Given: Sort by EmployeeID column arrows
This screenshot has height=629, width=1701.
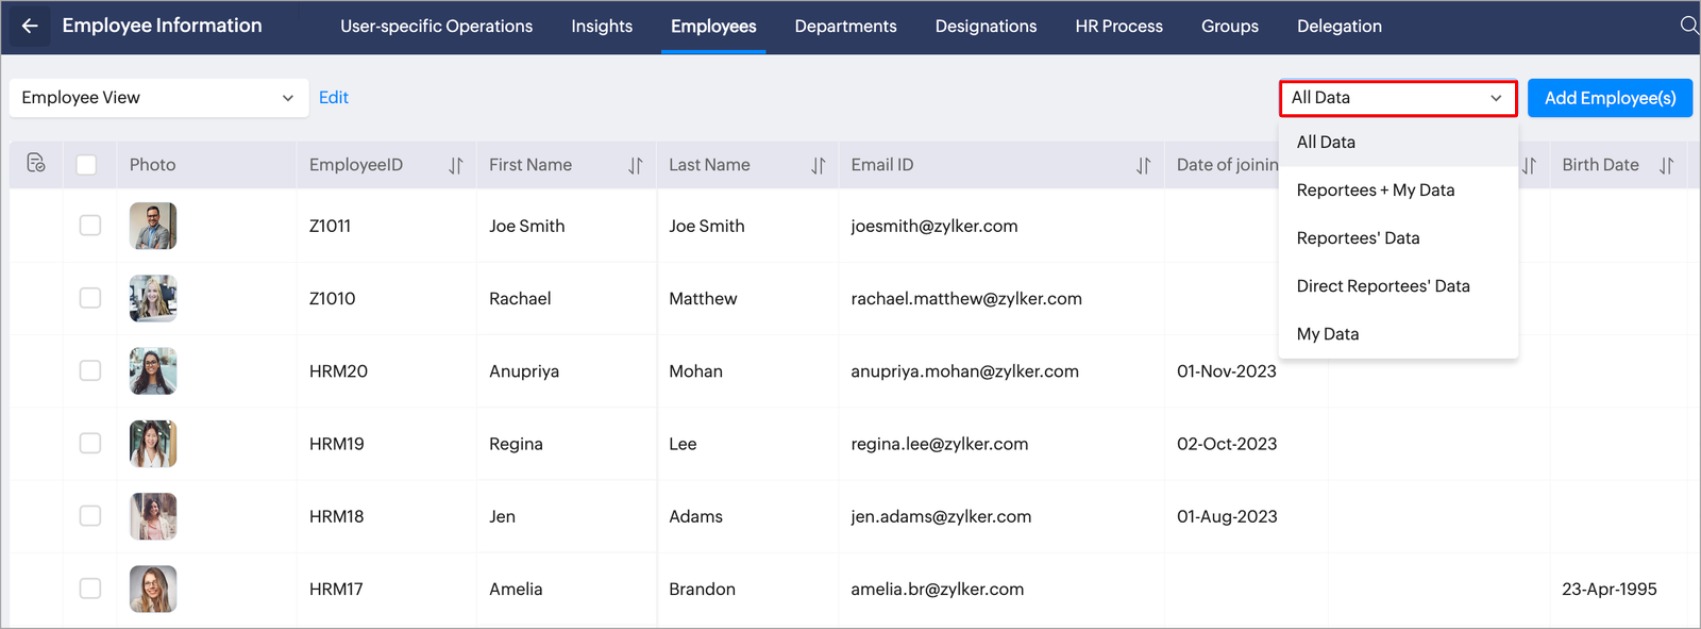Looking at the screenshot, I should (456, 166).
